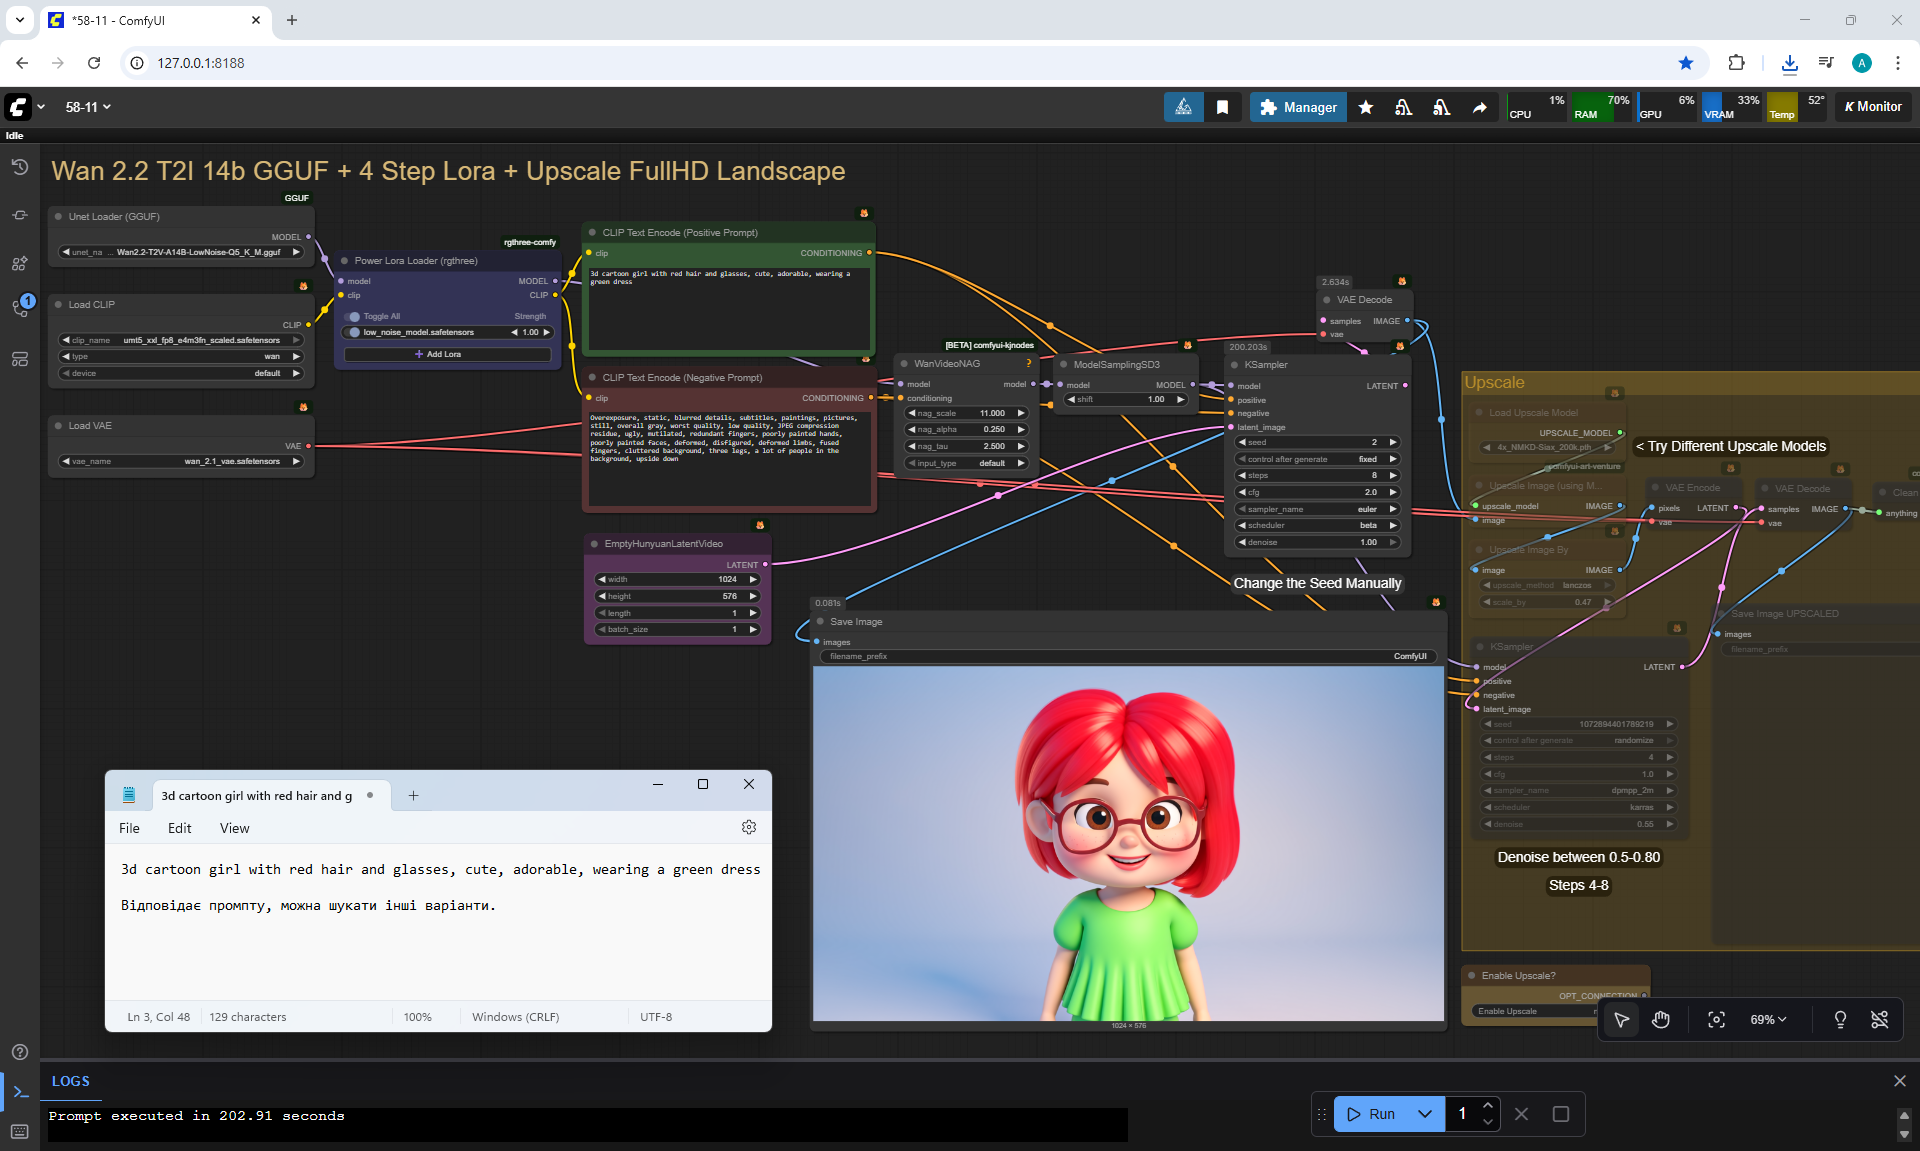
Task: Select the hand pan tool
Action: (1661, 1019)
